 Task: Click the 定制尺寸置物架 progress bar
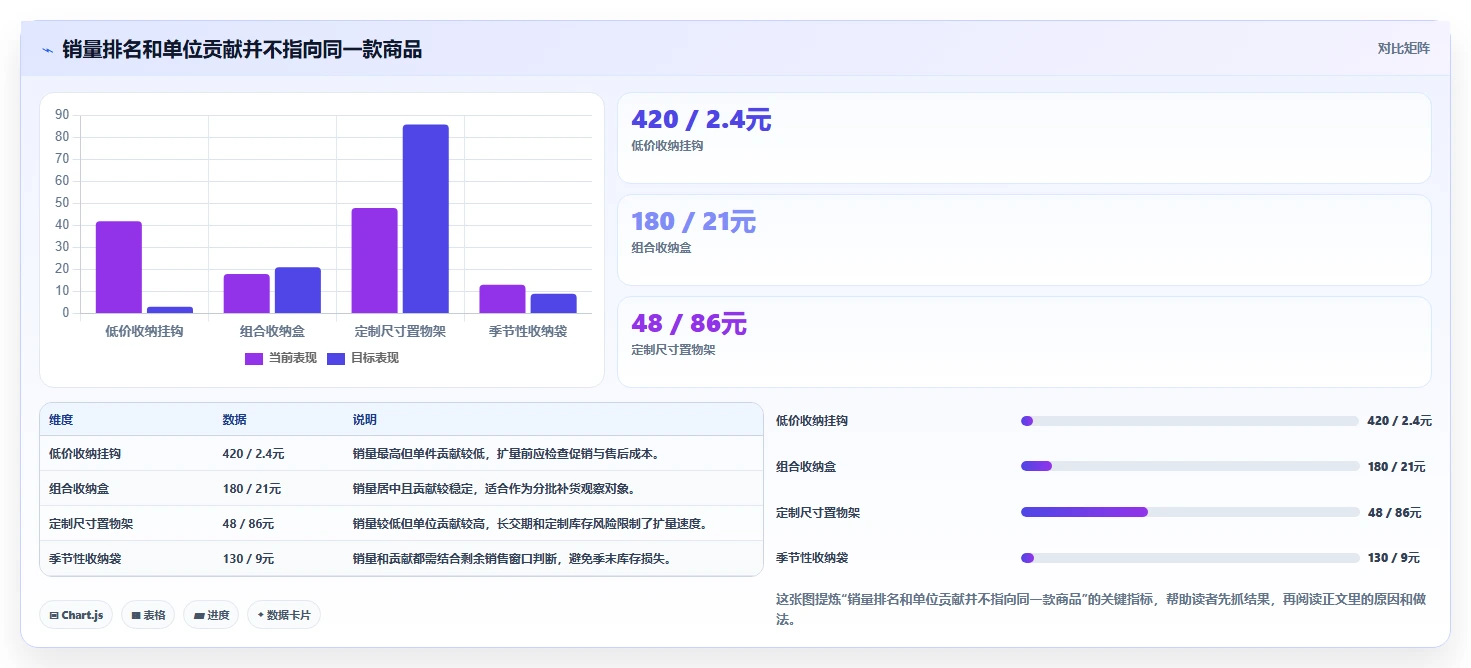pyautogui.click(x=1190, y=512)
